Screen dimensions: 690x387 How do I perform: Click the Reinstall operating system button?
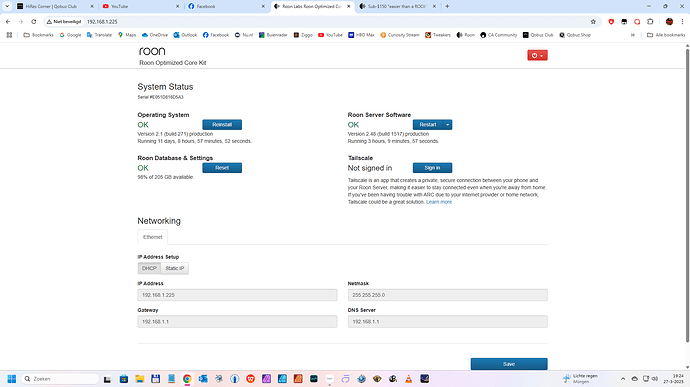(x=222, y=125)
